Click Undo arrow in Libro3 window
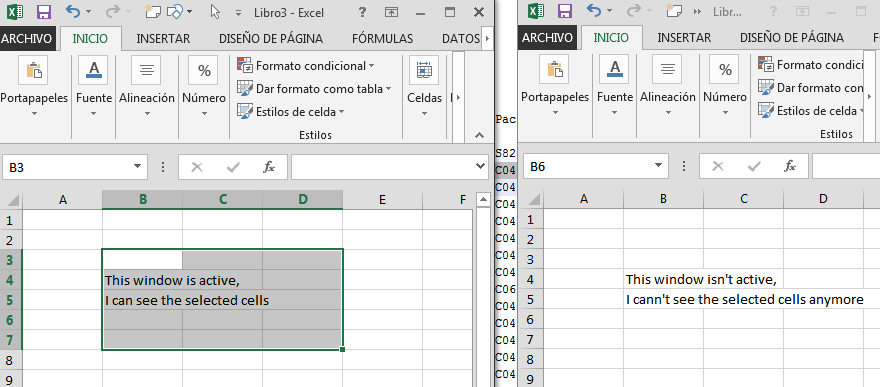The height and width of the screenshot is (387, 880). point(73,11)
